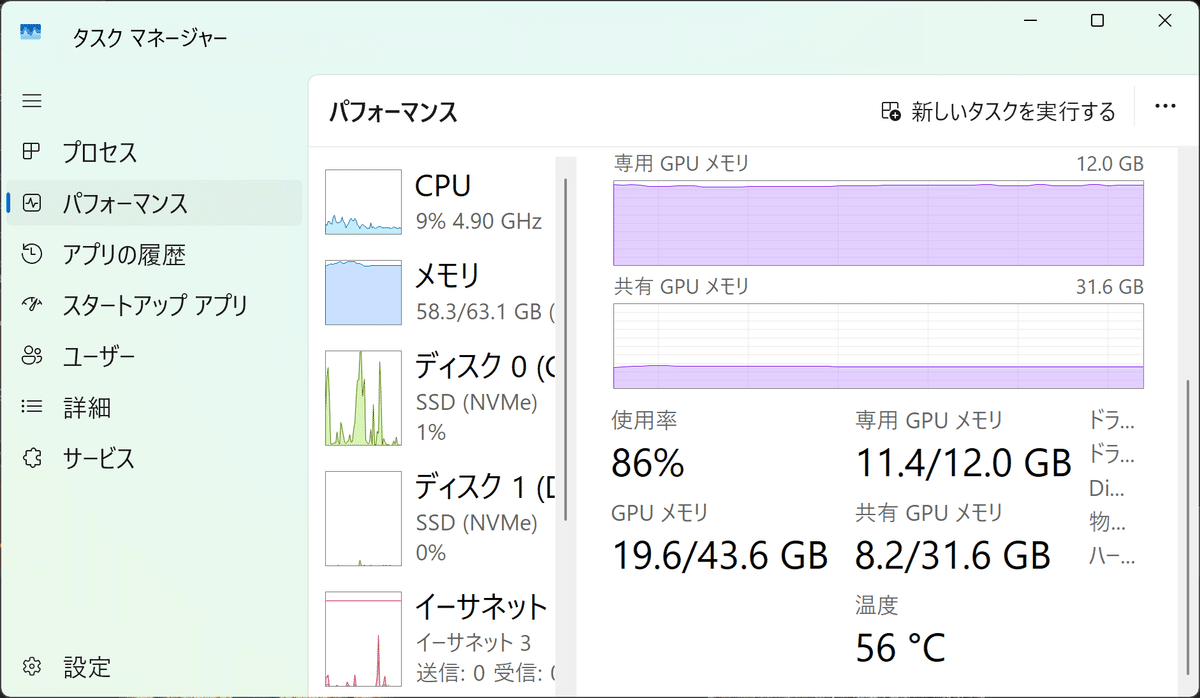
Task: Open the ユーザー section
Action: [x=30, y=355]
